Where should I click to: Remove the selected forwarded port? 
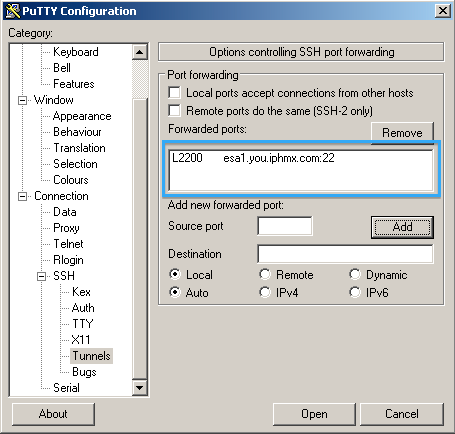click(402, 133)
